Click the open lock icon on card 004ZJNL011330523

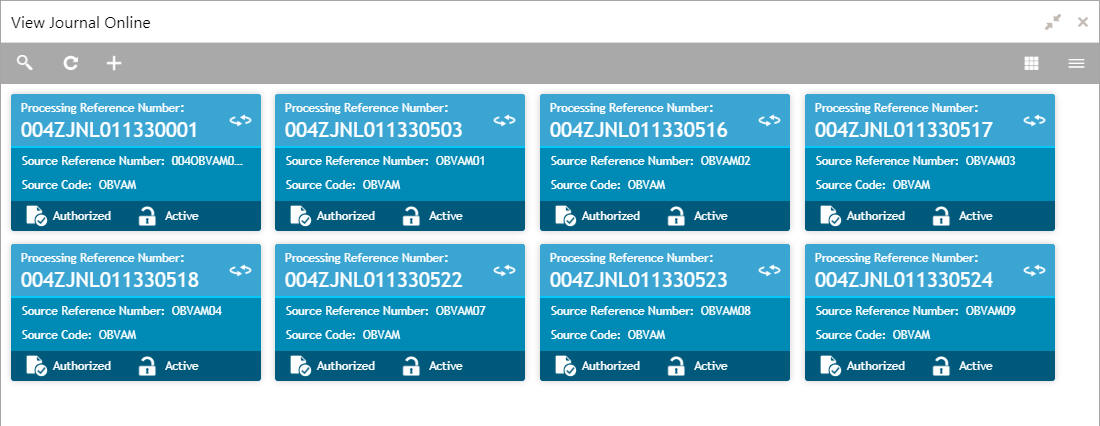click(676, 366)
